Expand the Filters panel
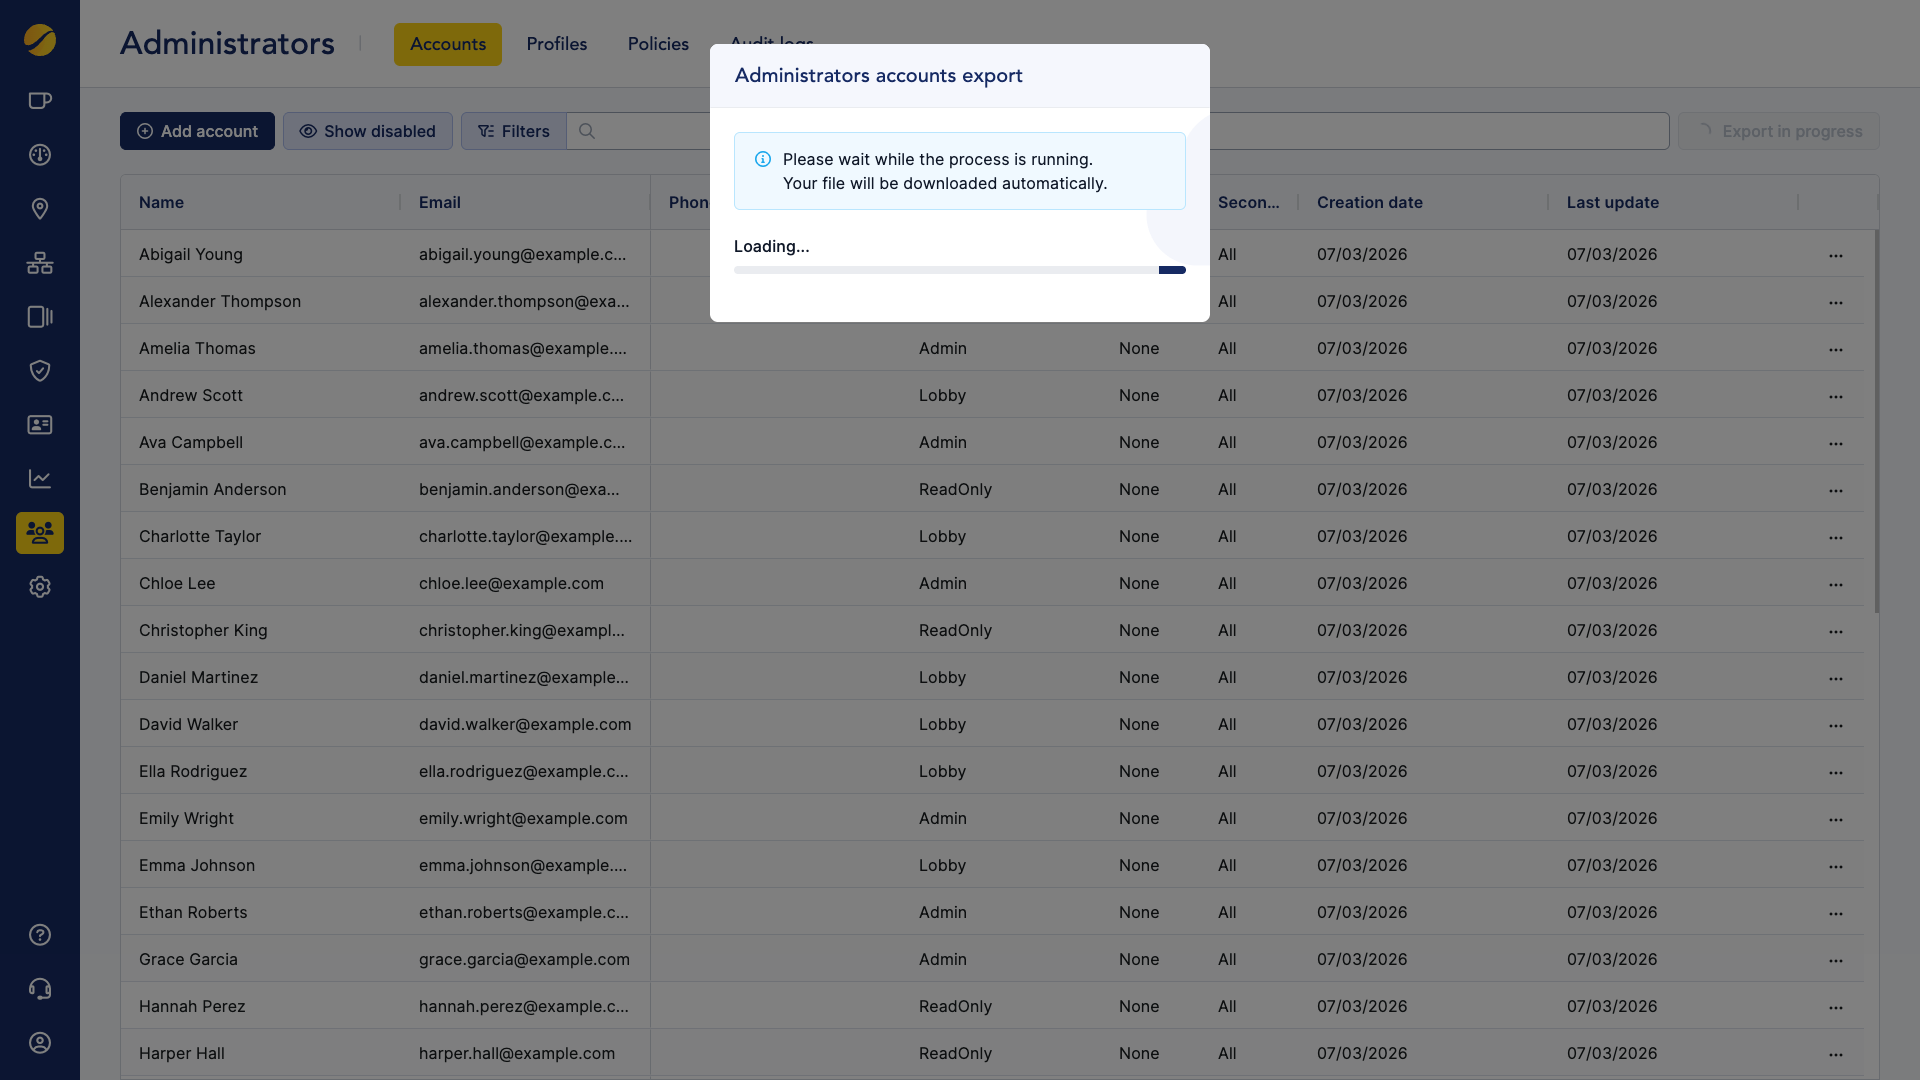Viewport: 1920px width, 1080px height. 514,131
